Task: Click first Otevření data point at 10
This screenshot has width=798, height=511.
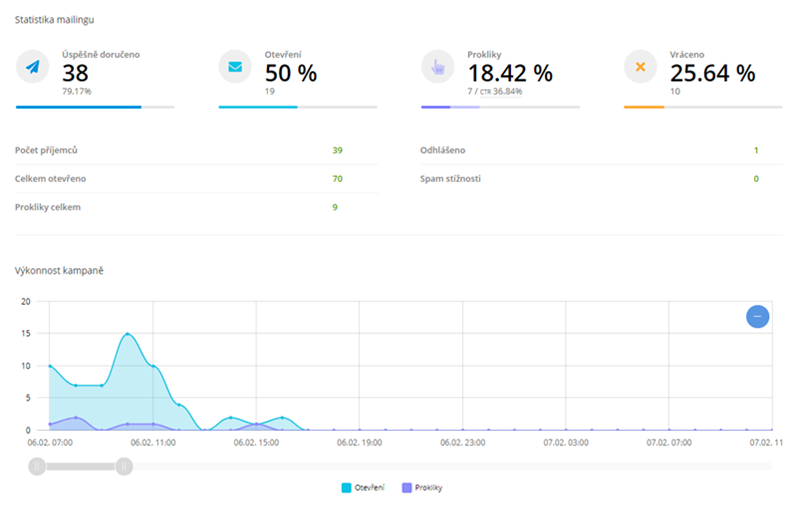Action: click(x=50, y=366)
